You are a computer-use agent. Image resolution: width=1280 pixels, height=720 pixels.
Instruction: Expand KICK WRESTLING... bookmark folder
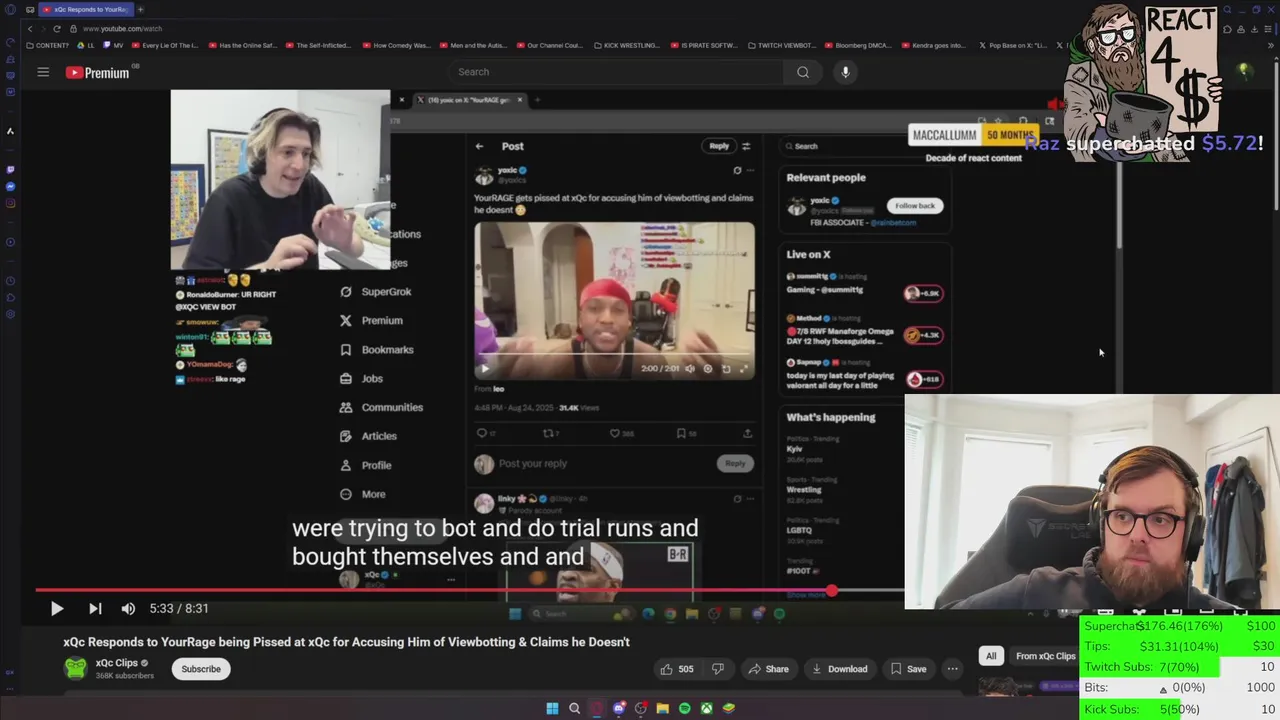point(626,45)
